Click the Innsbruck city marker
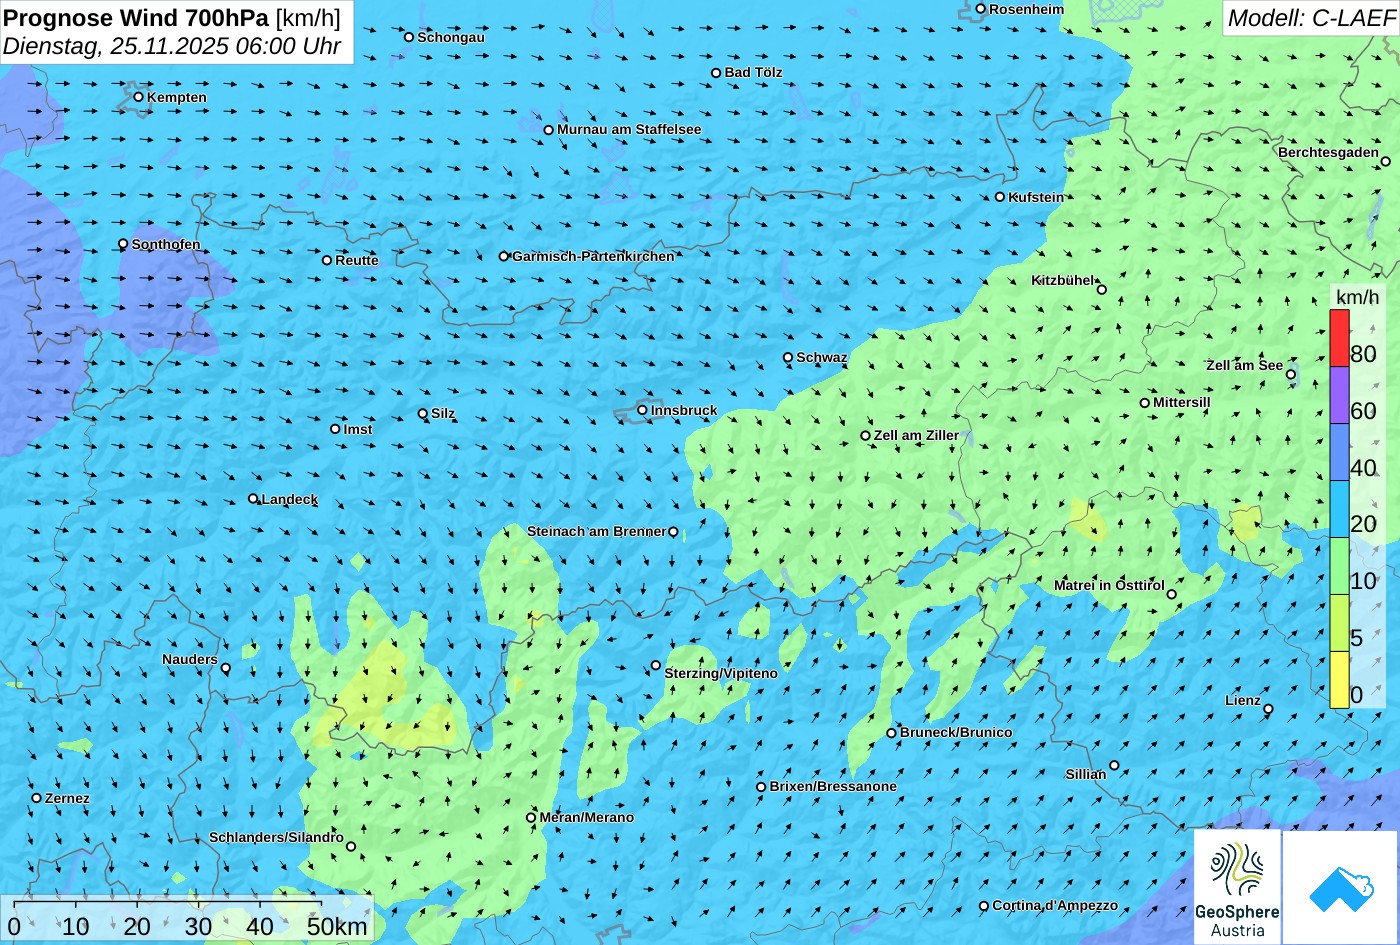 (x=643, y=410)
